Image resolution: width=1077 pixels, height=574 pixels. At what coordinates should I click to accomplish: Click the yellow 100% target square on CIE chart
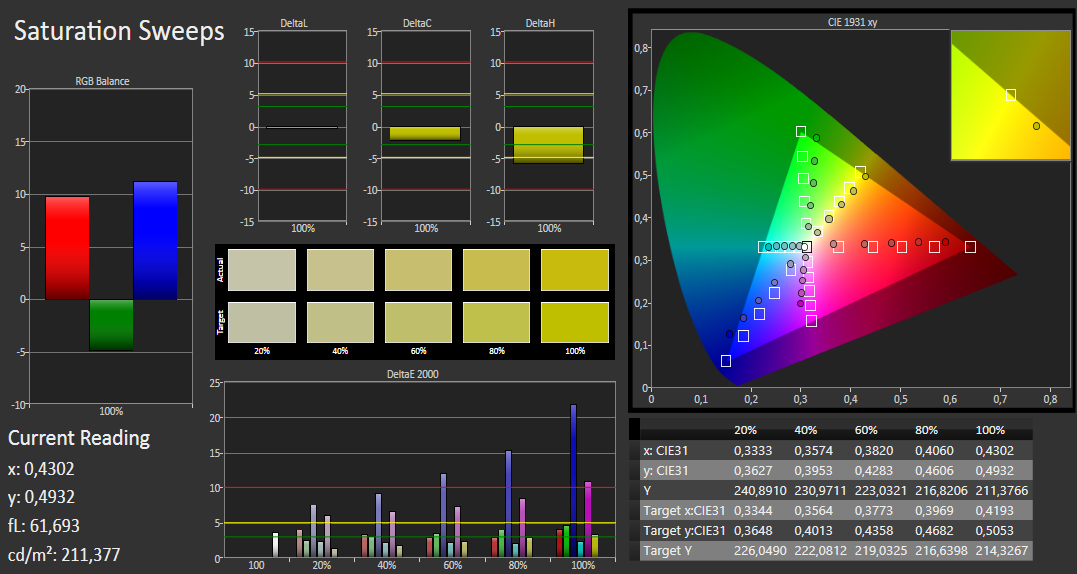tap(860, 171)
